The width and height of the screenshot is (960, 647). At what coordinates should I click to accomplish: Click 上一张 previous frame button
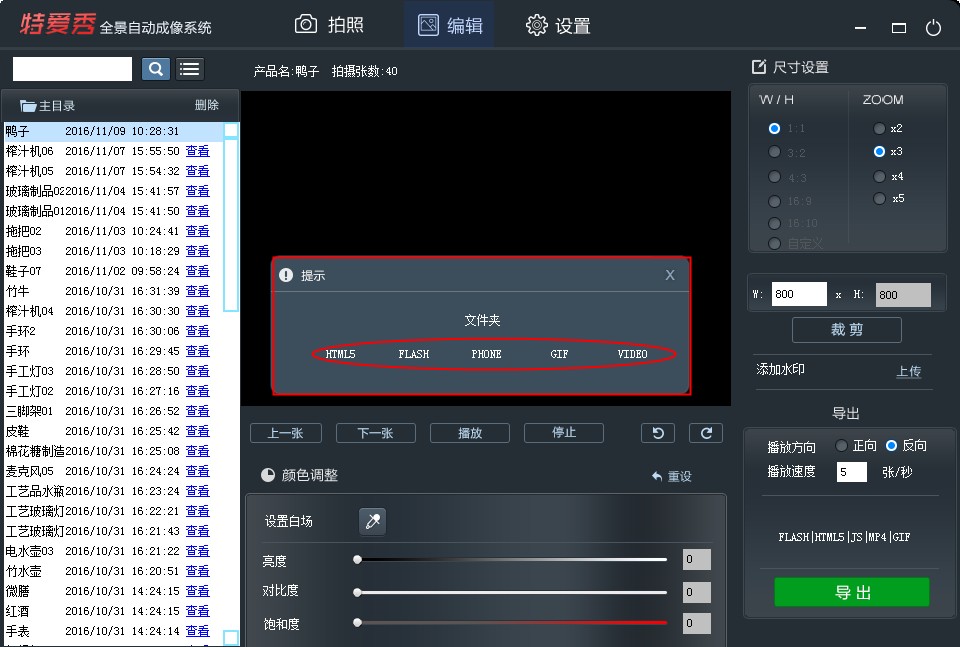pos(286,433)
